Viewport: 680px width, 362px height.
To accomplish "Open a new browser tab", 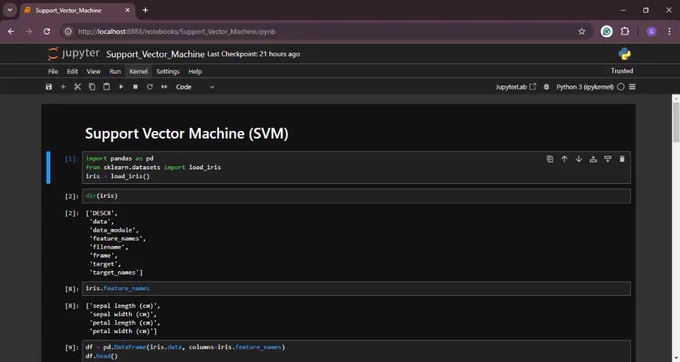I will (145, 10).
